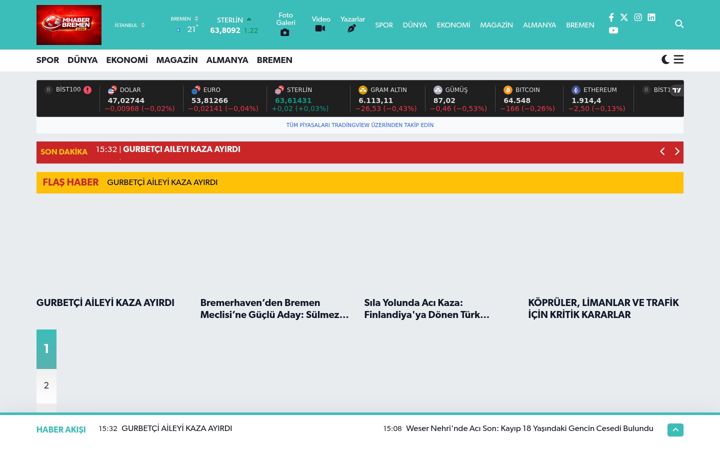Open ALMANYA in the teal header menu
This screenshot has height=450, width=720.
(539, 25)
